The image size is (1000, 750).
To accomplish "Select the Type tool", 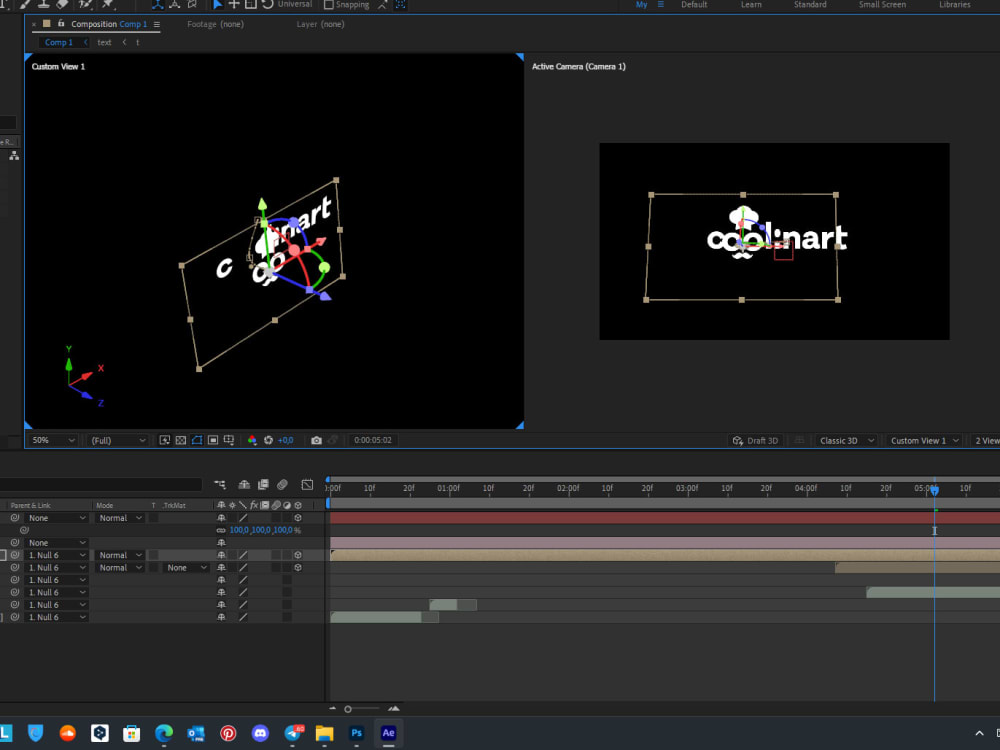I will (x=4, y=5).
